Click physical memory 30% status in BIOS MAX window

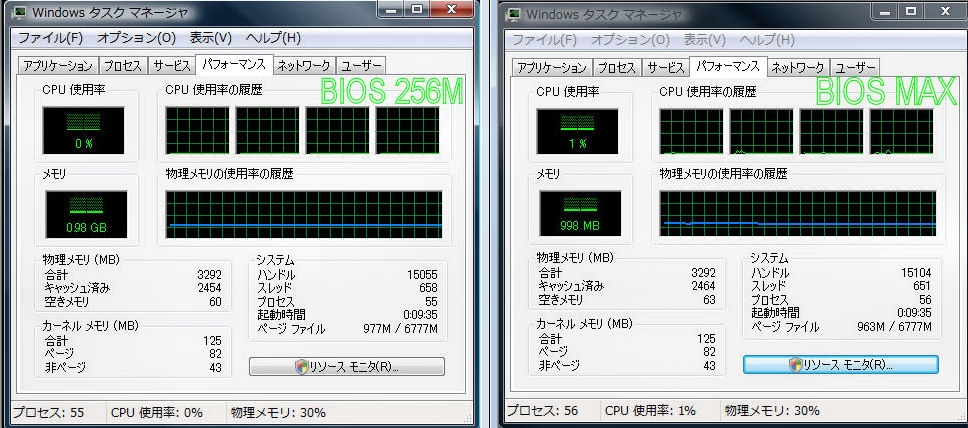click(x=772, y=411)
